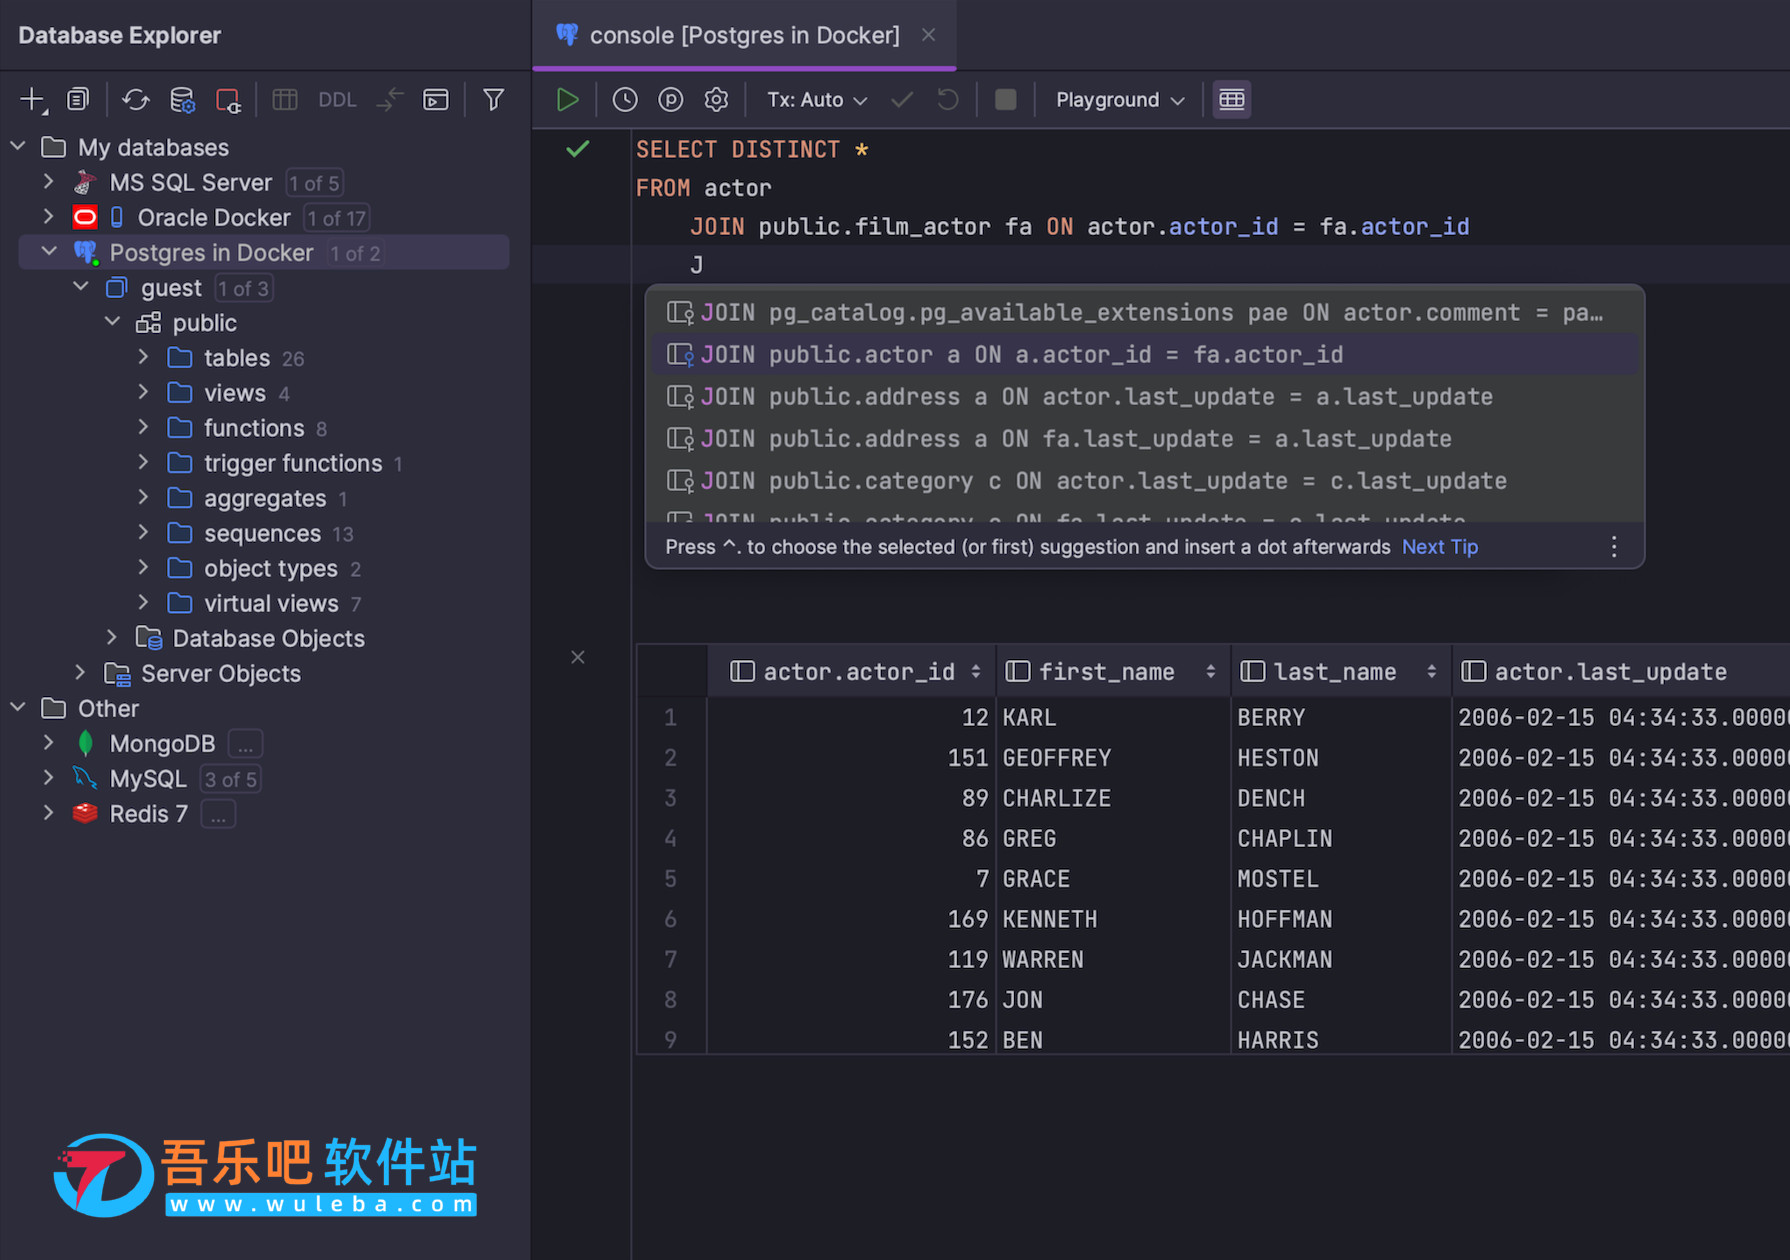Collapse the Postgres in Docker node
This screenshot has width=1790, height=1260.
pos(48,252)
